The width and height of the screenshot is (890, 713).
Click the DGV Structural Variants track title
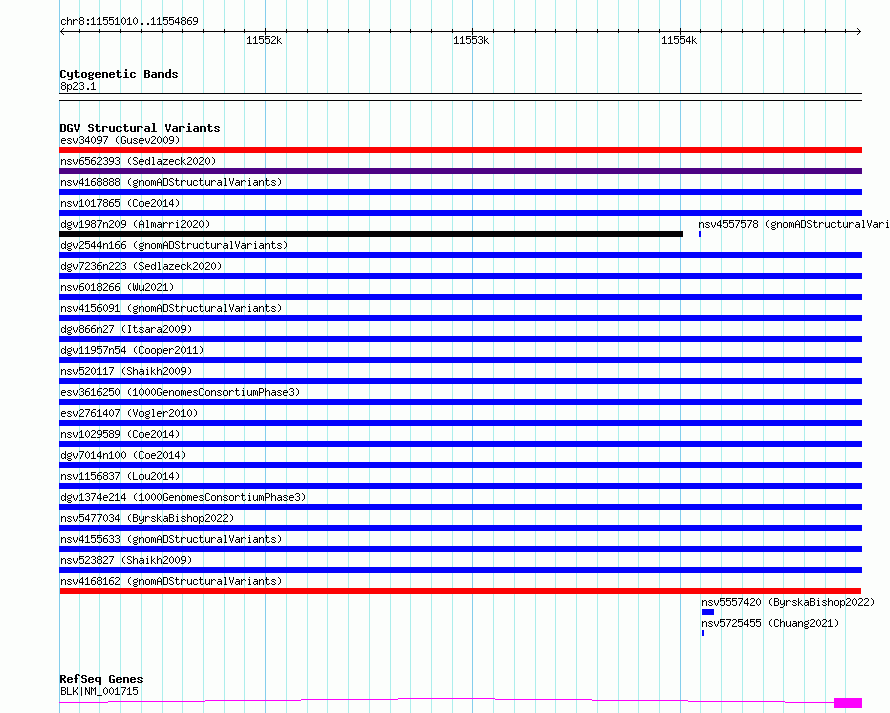click(140, 128)
